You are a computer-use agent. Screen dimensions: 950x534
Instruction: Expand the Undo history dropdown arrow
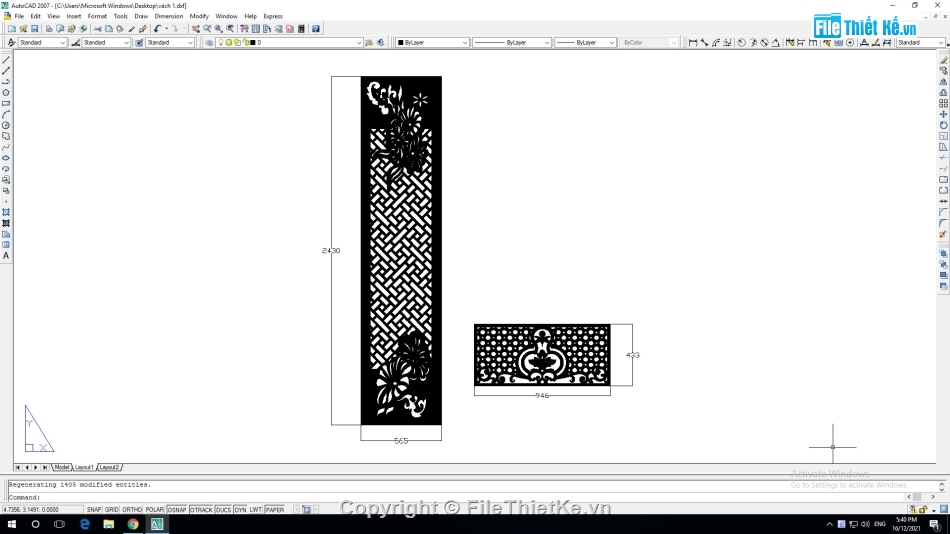pos(167,28)
